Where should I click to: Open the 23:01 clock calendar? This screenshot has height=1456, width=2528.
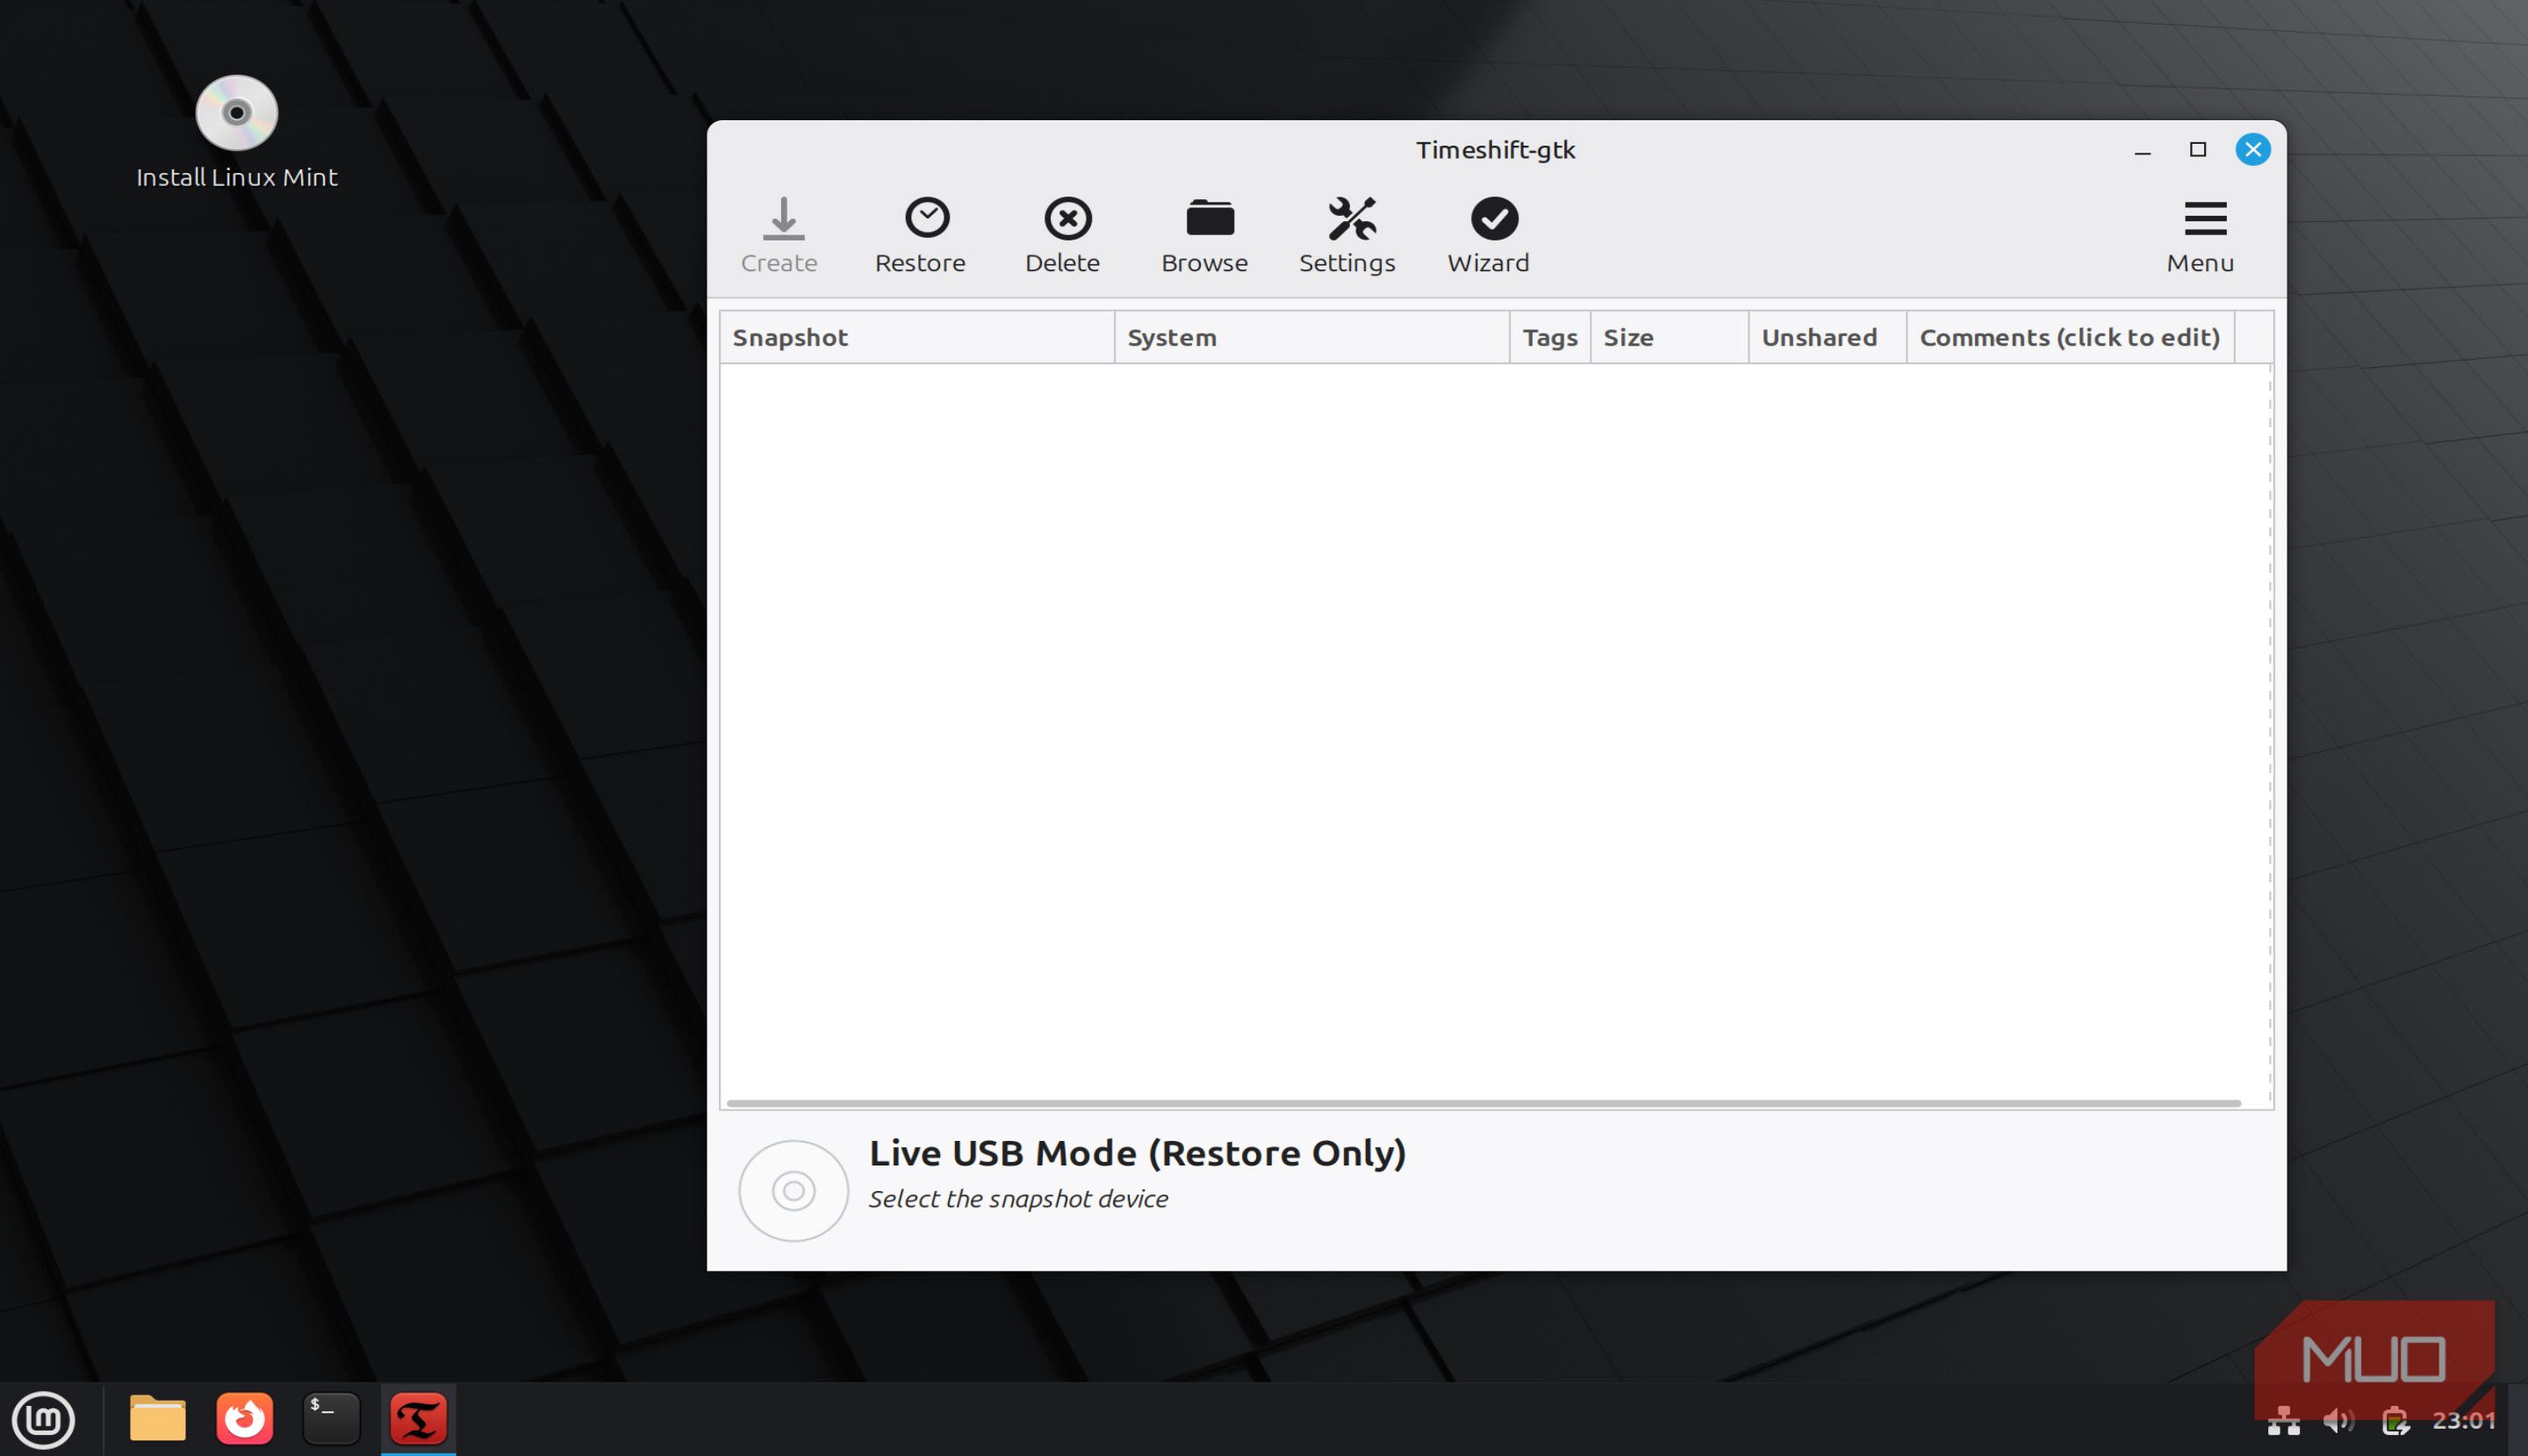2464,1420
